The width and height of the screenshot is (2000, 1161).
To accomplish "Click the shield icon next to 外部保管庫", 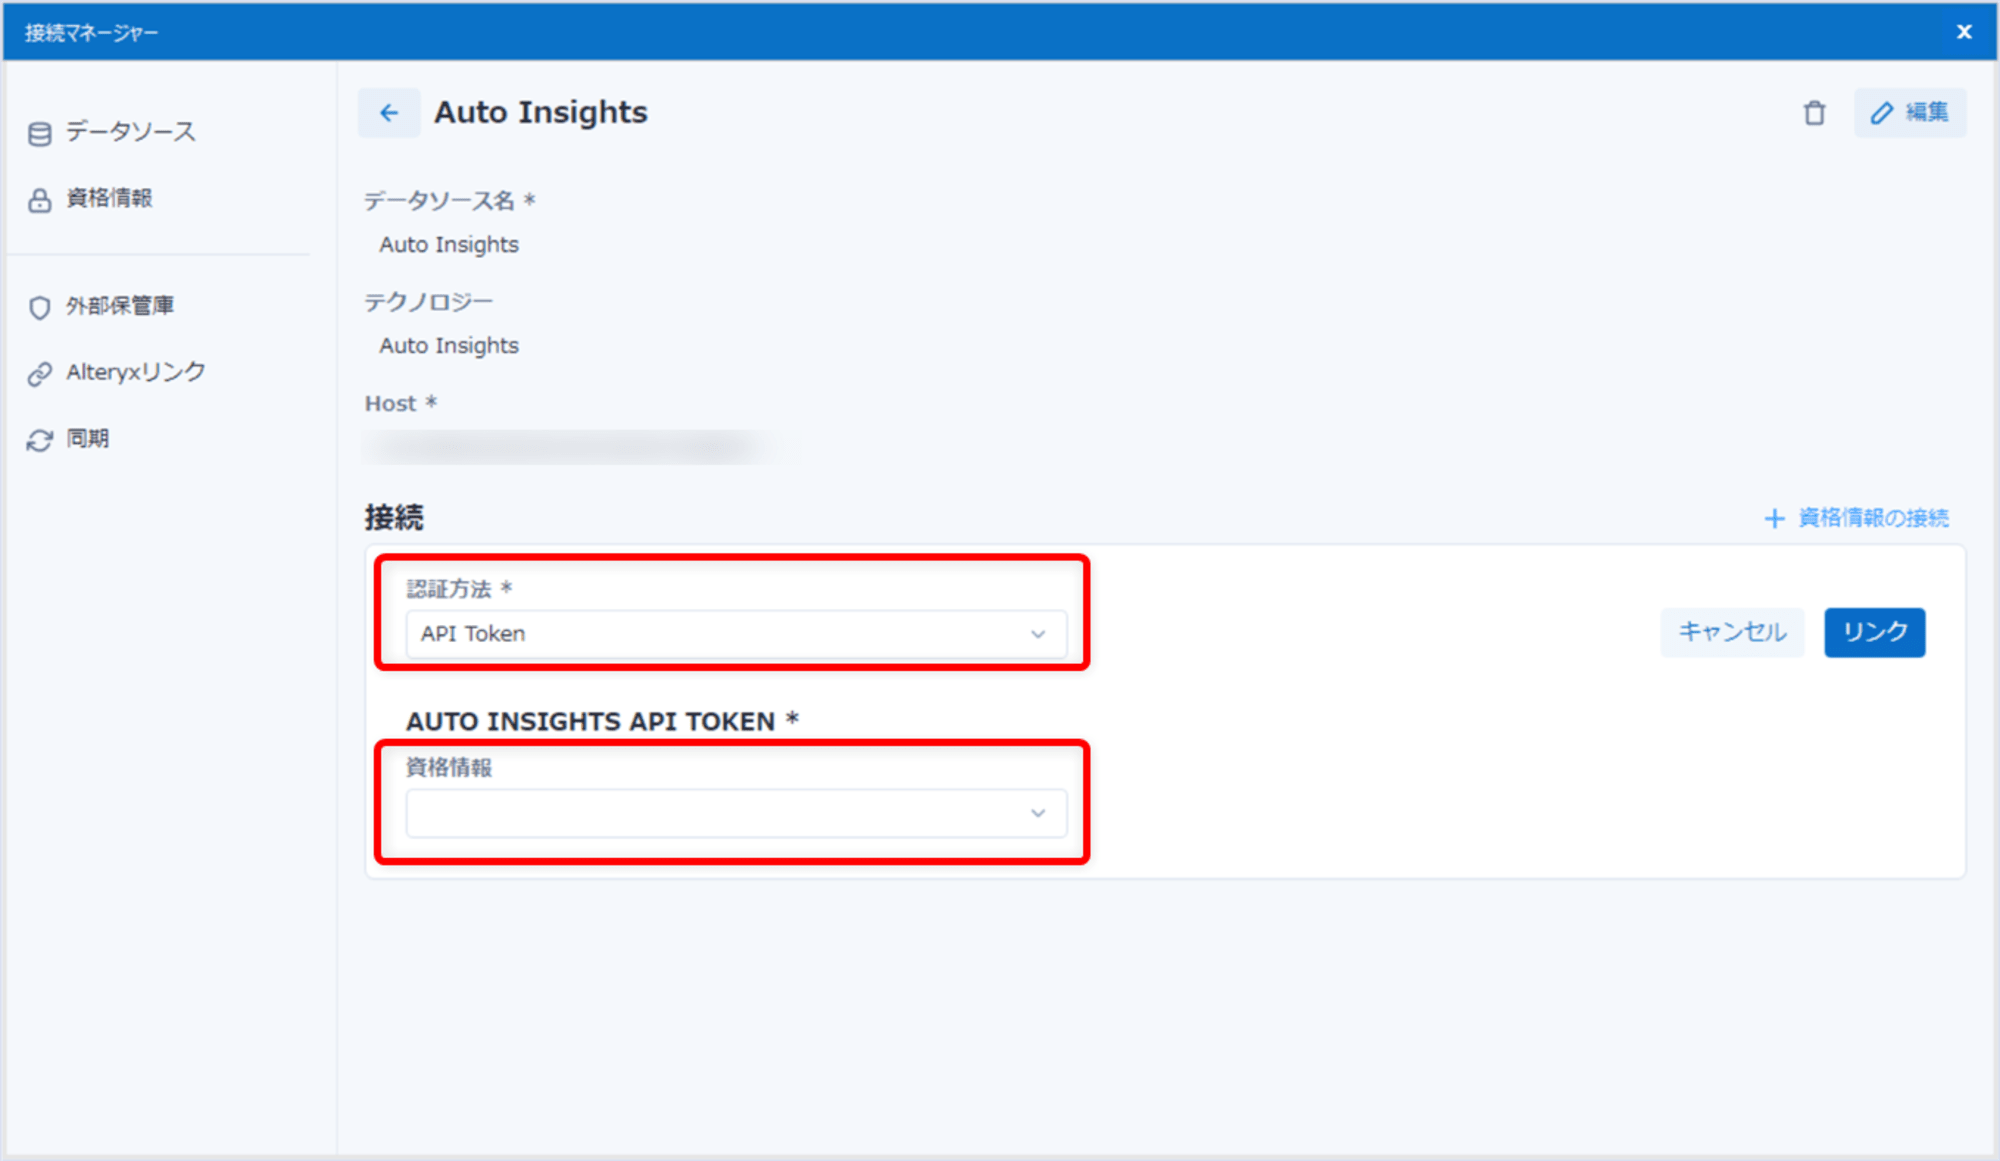I will tap(40, 307).
